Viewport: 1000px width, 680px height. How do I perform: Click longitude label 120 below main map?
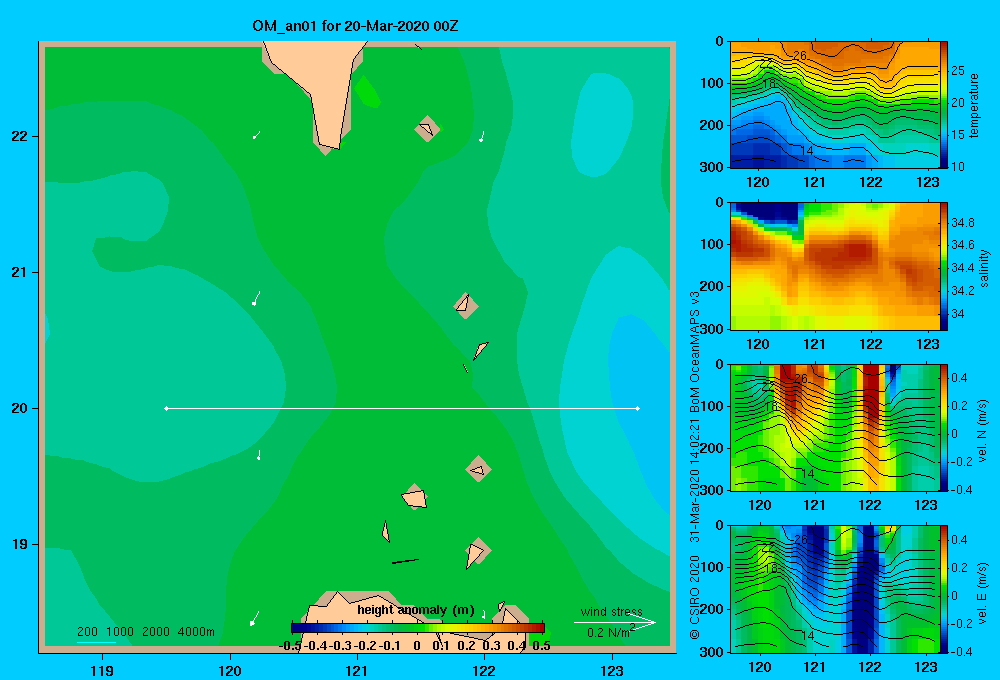coord(230,670)
